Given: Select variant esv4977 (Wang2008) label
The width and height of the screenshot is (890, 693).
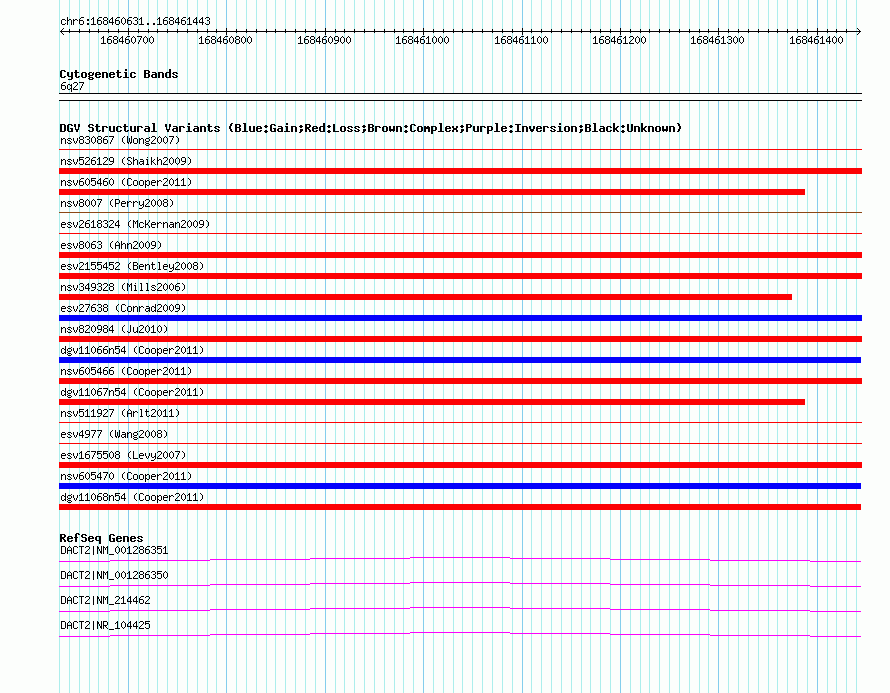Looking at the screenshot, I should (114, 434).
